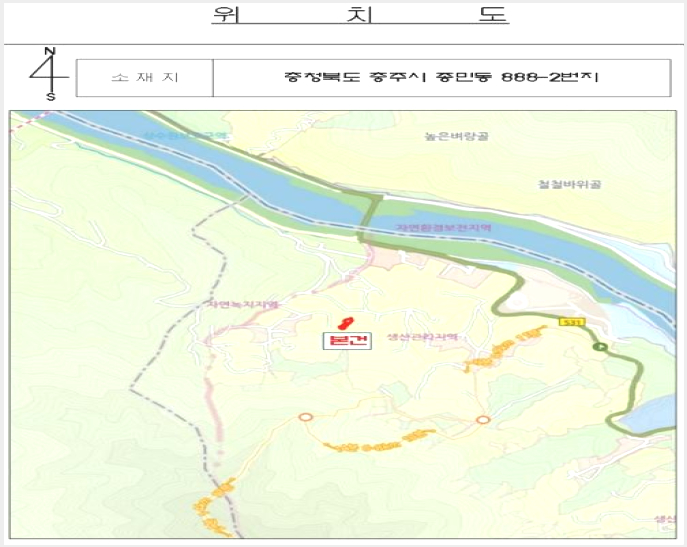Click the 상수원보호구역 label on upper river

(x=187, y=135)
